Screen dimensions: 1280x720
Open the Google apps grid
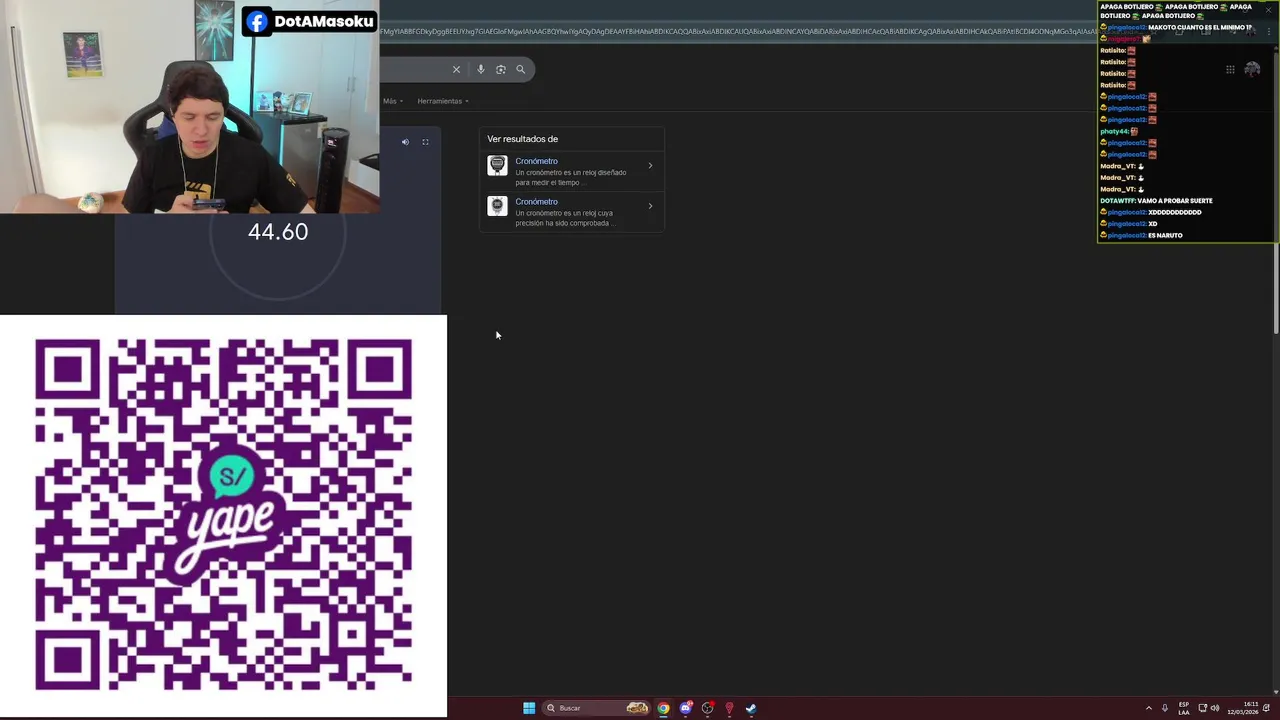pyautogui.click(x=1230, y=69)
